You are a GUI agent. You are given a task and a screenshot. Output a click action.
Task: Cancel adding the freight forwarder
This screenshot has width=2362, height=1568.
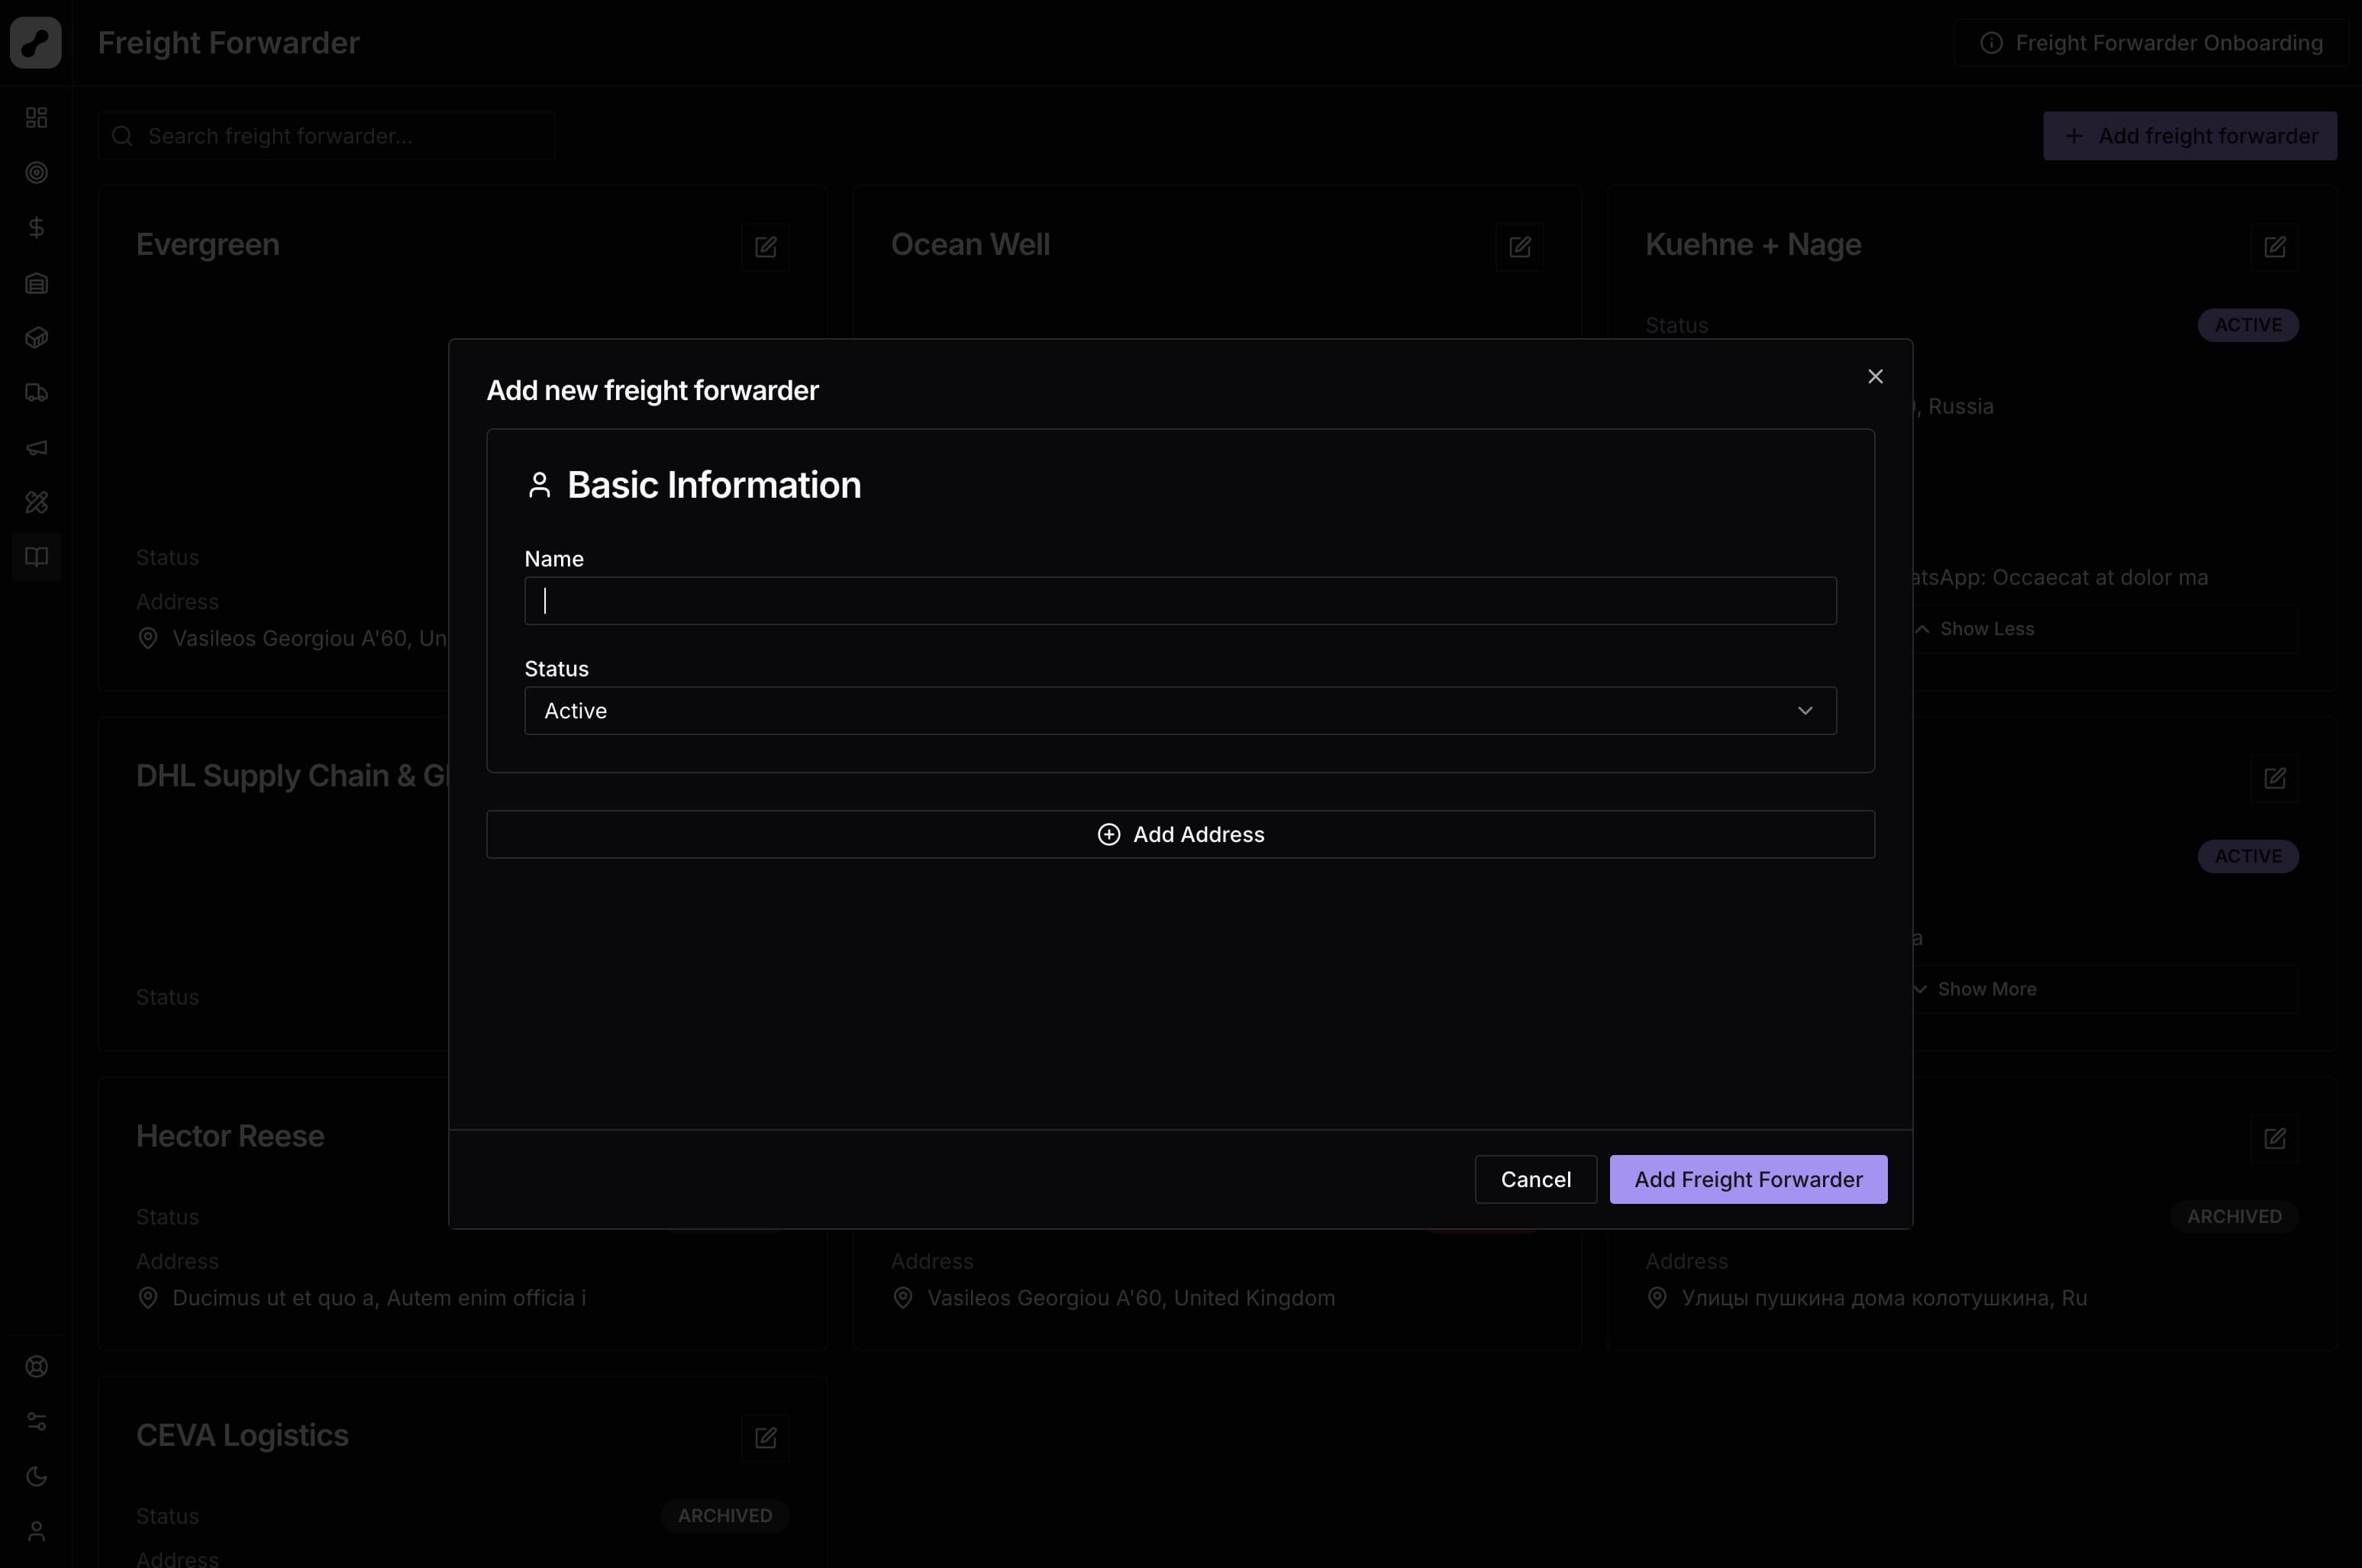click(1535, 1179)
